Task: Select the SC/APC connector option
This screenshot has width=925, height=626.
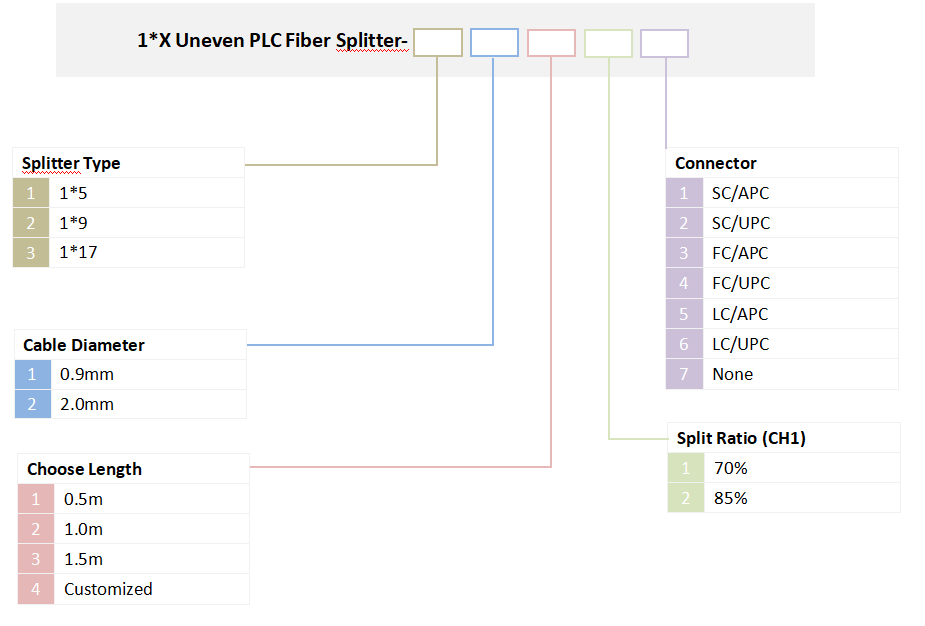Action: (x=740, y=193)
